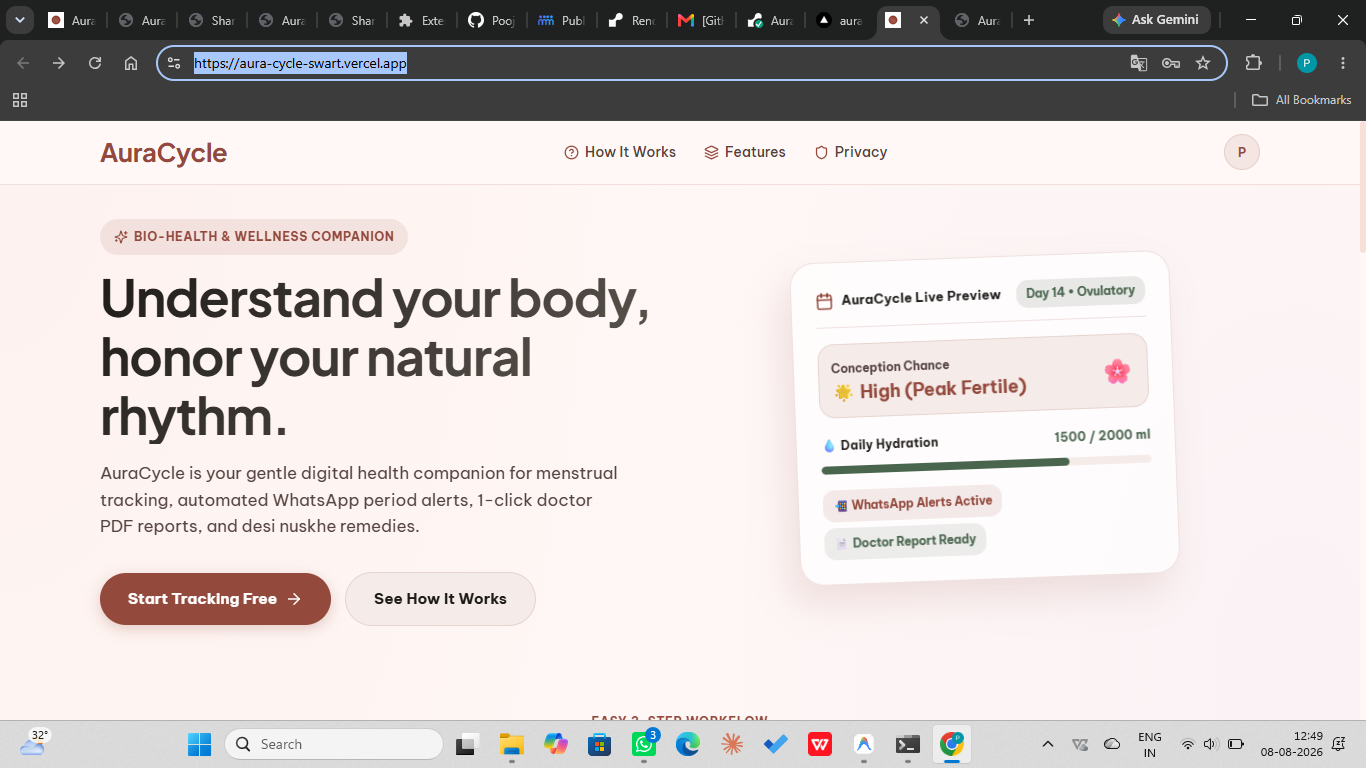Switch to the Gmail [GitH tab
The image size is (1366, 768).
tap(701, 20)
